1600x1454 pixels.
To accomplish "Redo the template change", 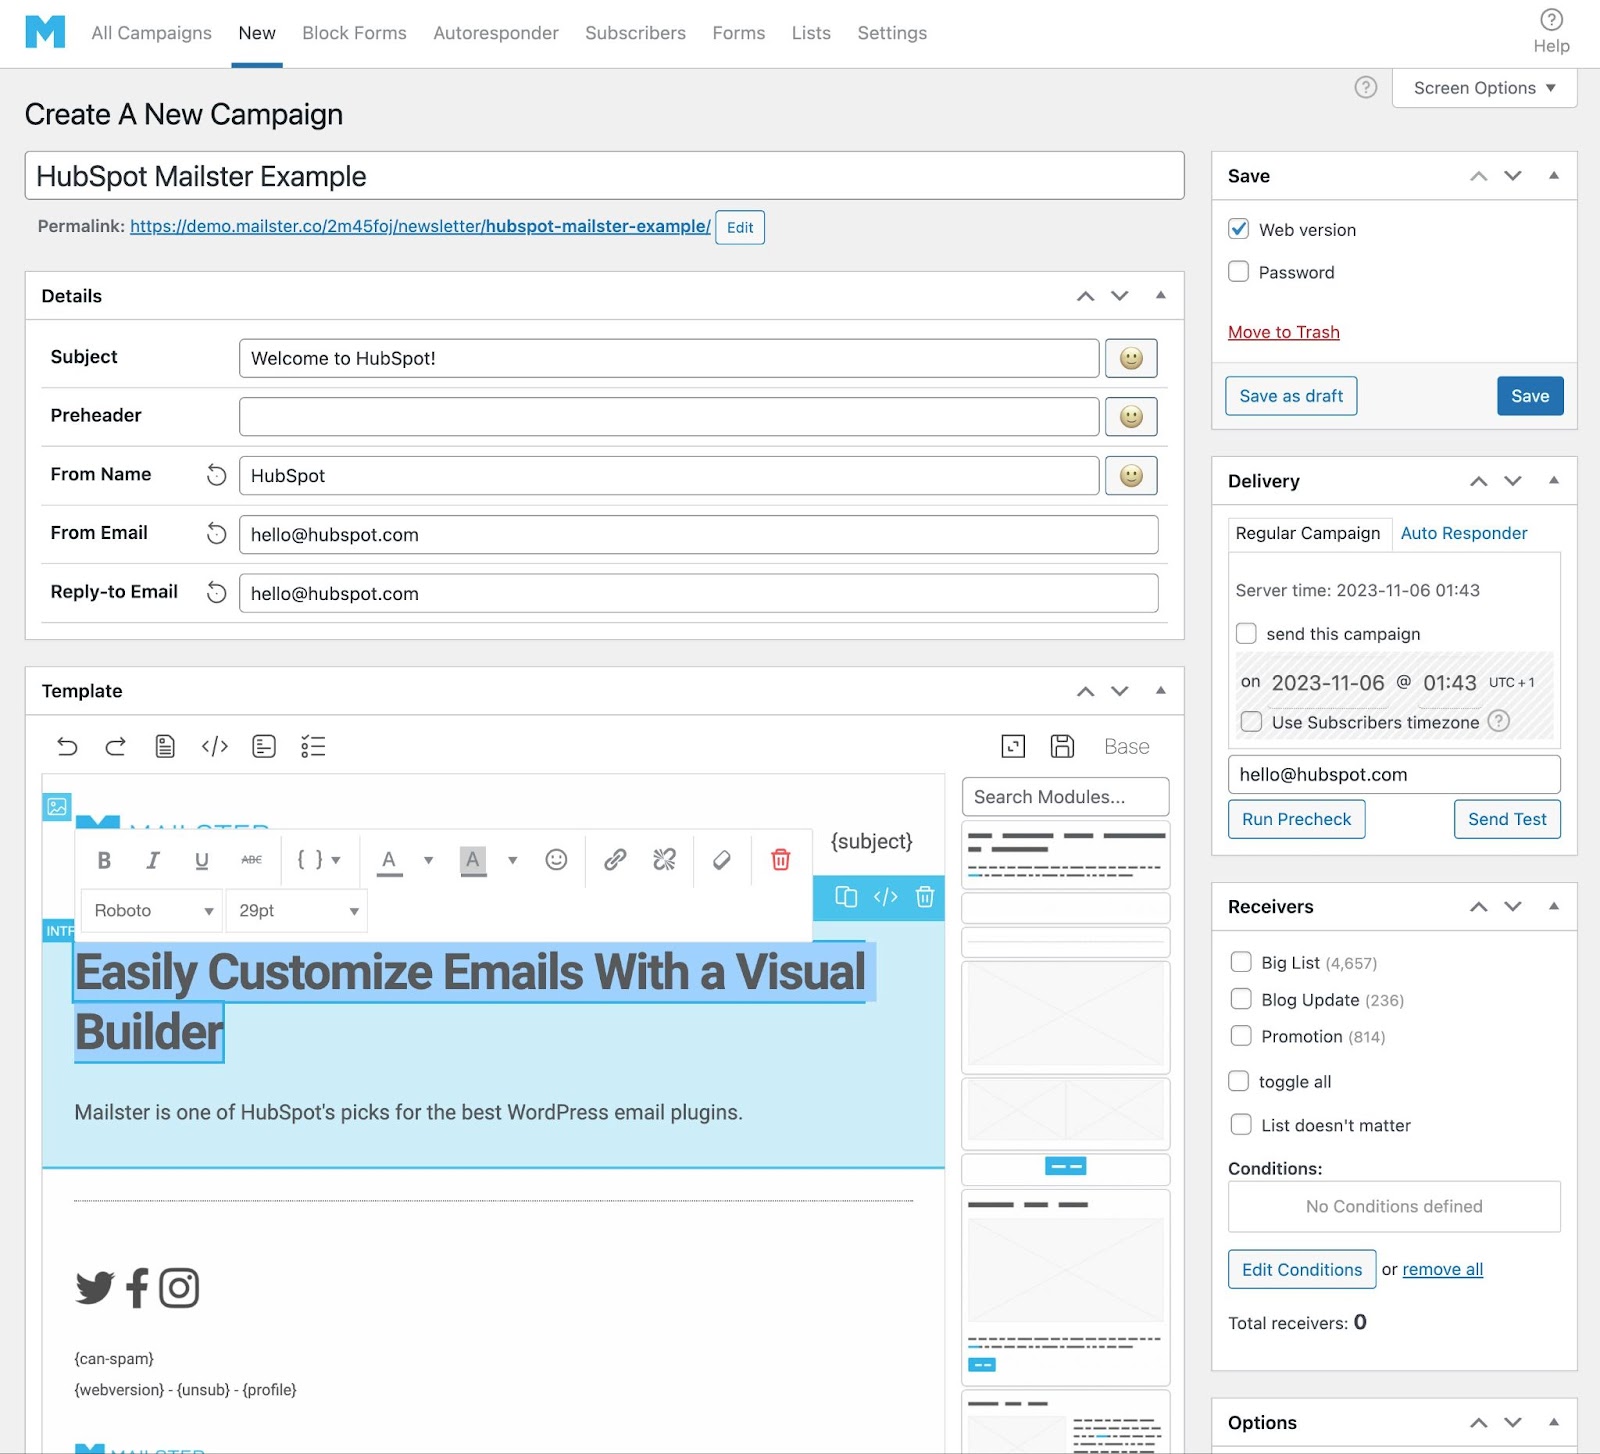I will [x=116, y=746].
